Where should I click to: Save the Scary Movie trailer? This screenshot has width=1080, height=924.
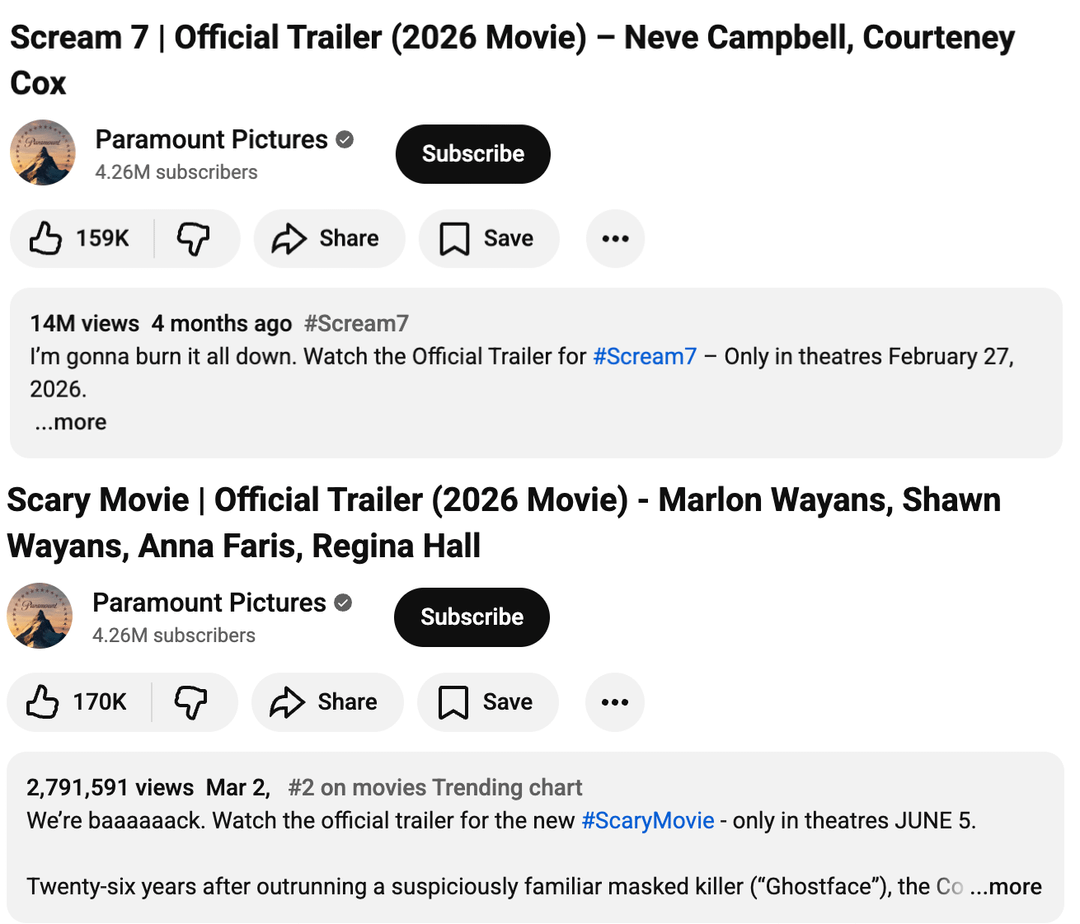click(x=487, y=702)
